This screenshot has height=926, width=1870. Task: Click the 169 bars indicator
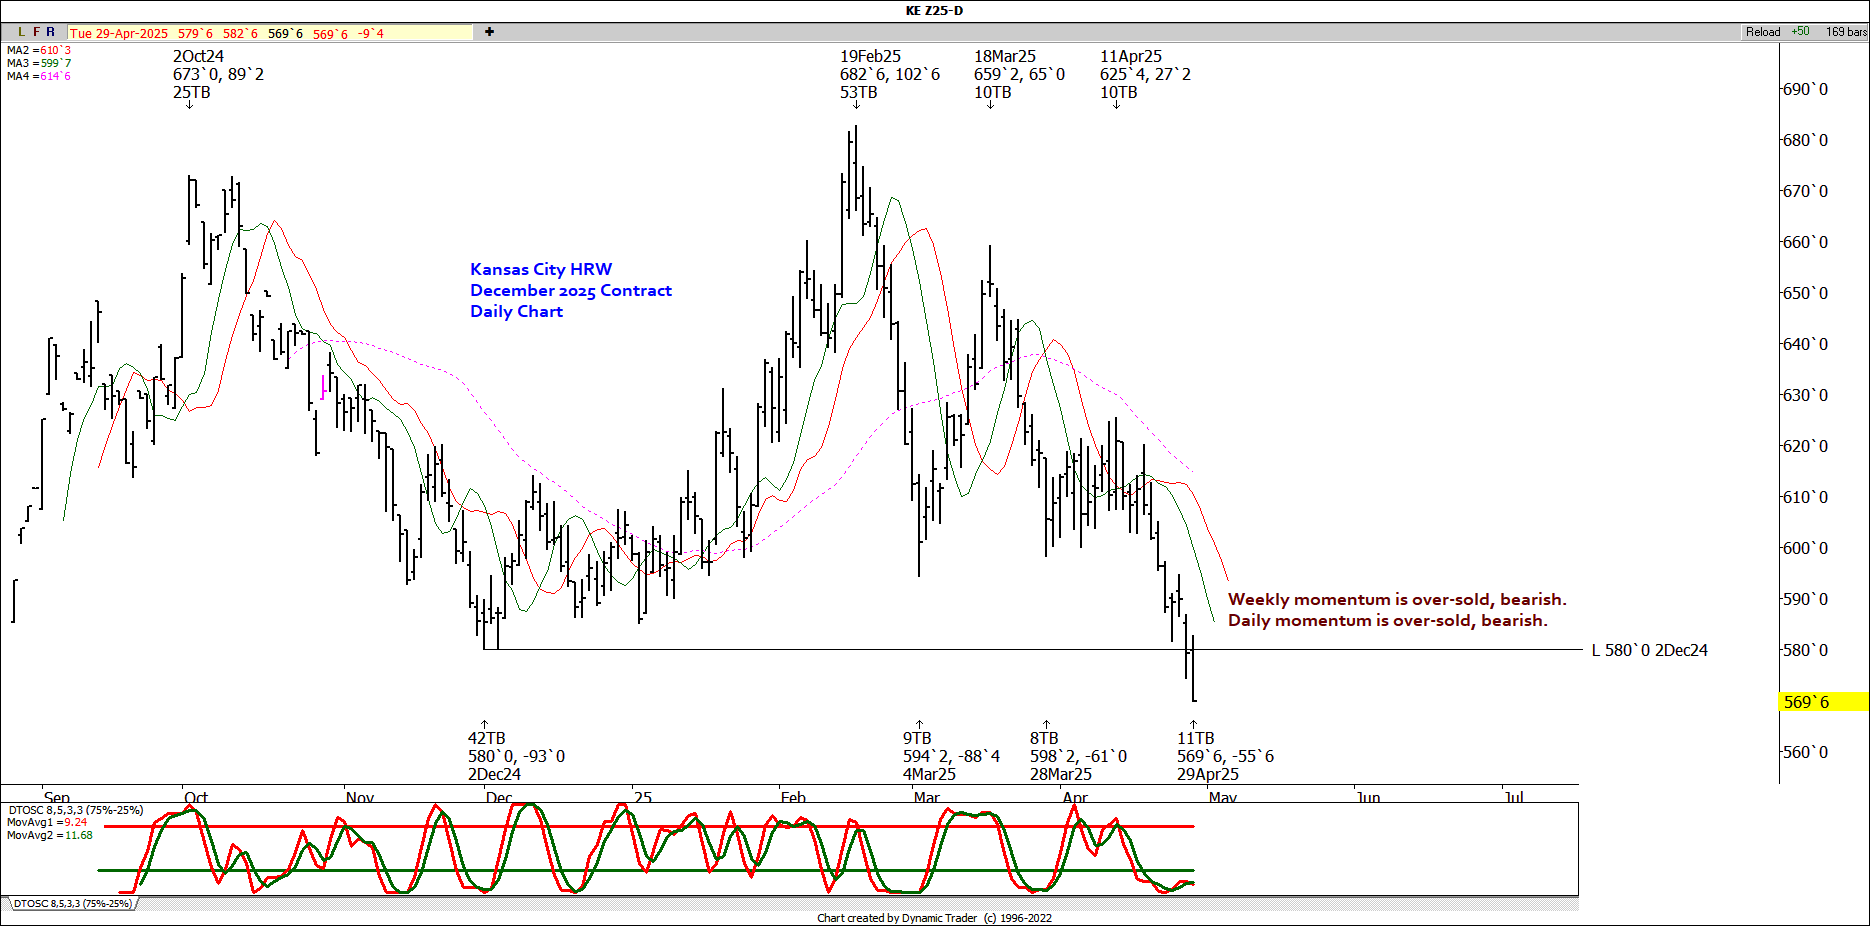[1846, 32]
